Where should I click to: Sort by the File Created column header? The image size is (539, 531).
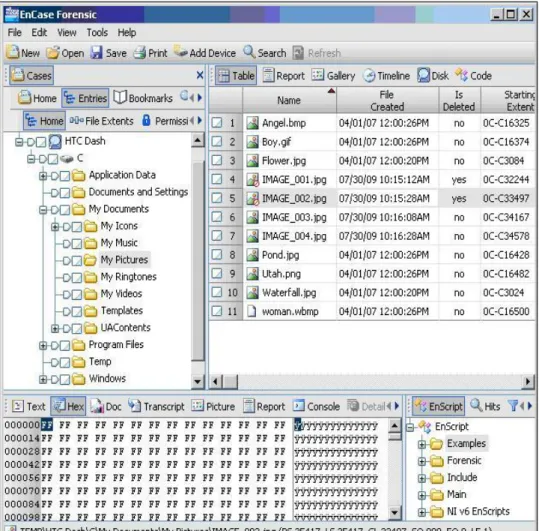[387, 100]
